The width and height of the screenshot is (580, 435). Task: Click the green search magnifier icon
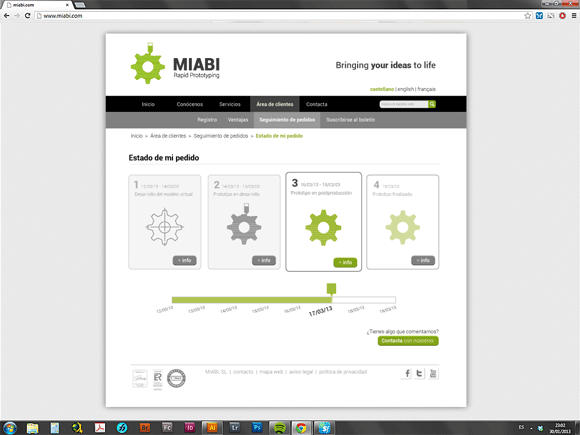click(x=432, y=104)
